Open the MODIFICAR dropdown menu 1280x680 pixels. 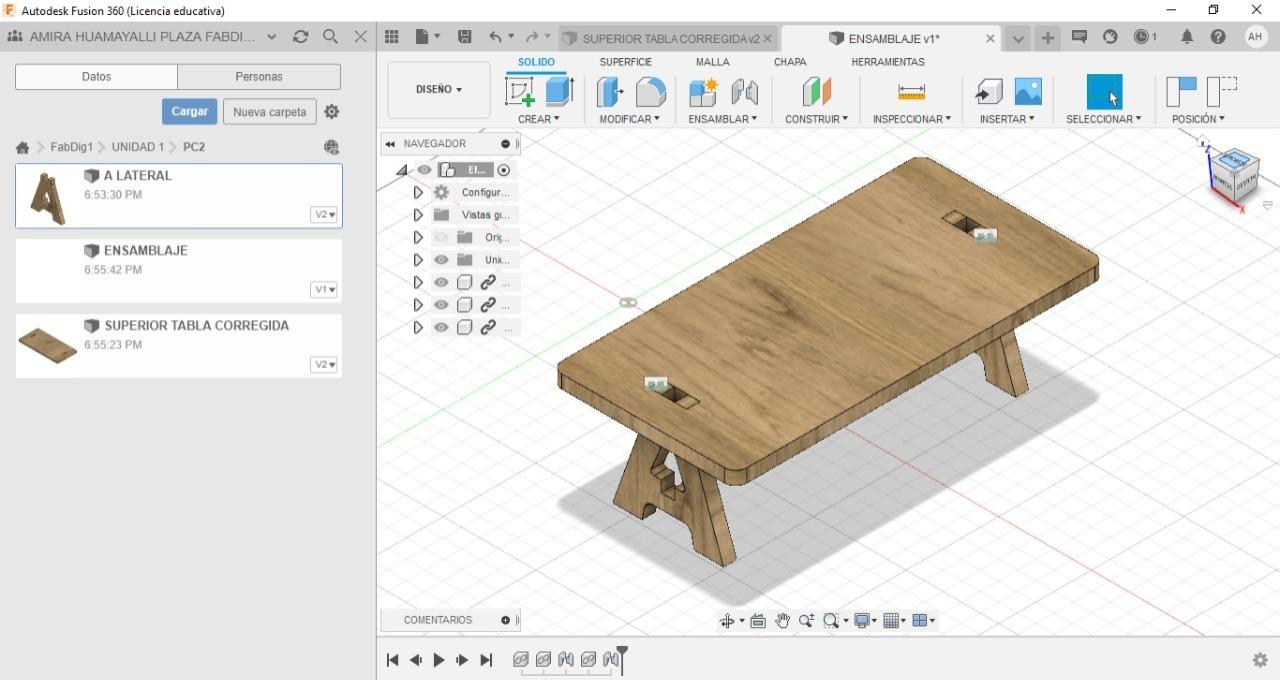[629, 119]
